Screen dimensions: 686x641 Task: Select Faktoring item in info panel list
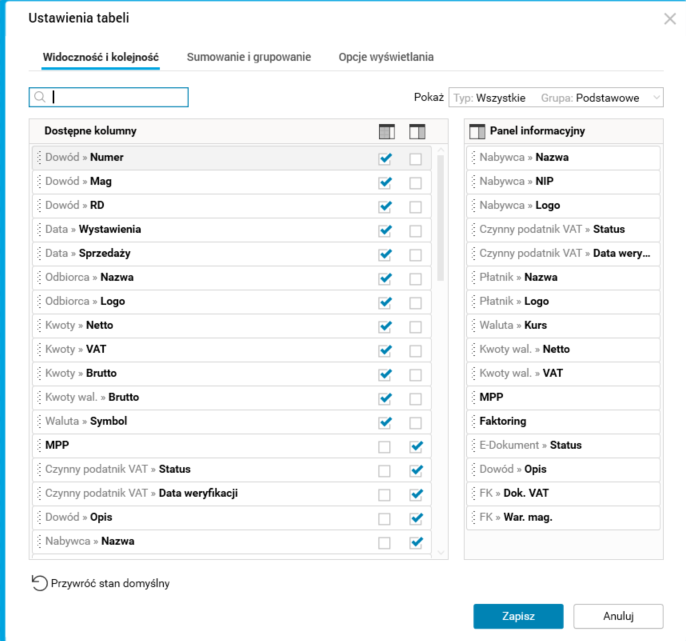click(502, 422)
